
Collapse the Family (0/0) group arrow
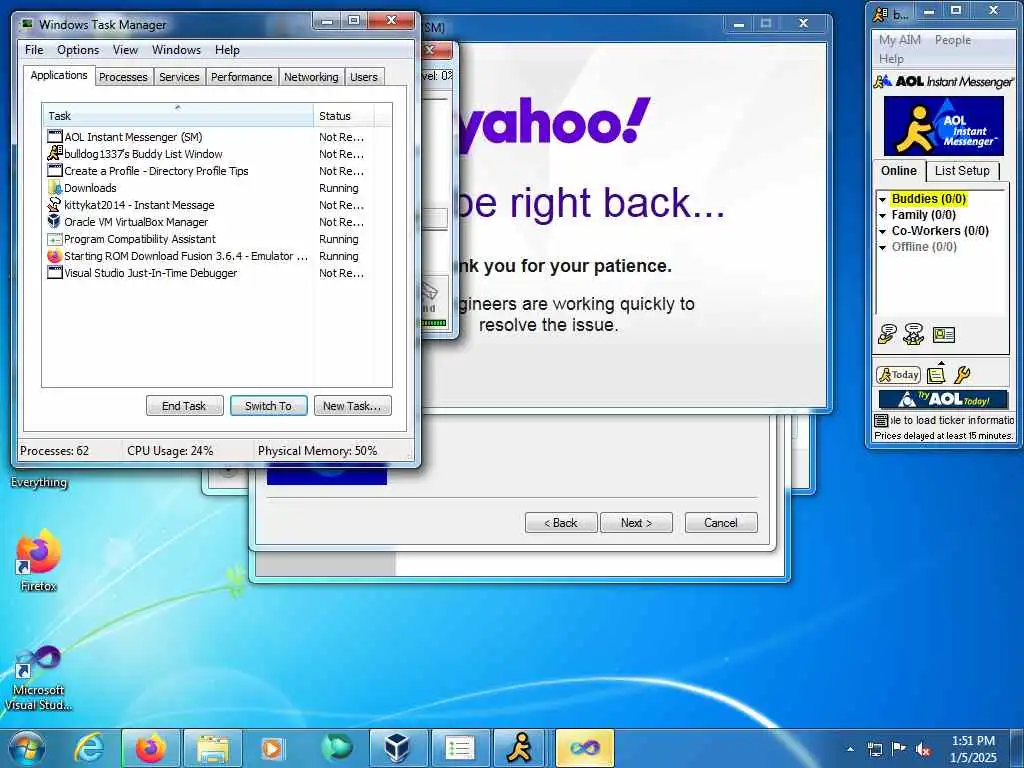(x=882, y=216)
